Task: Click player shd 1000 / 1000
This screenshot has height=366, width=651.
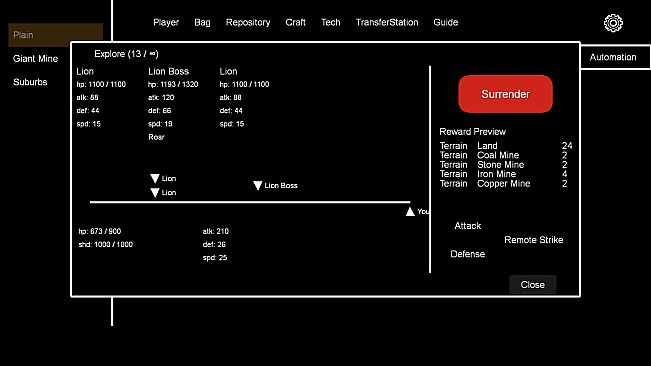Action: click(105, 244)
